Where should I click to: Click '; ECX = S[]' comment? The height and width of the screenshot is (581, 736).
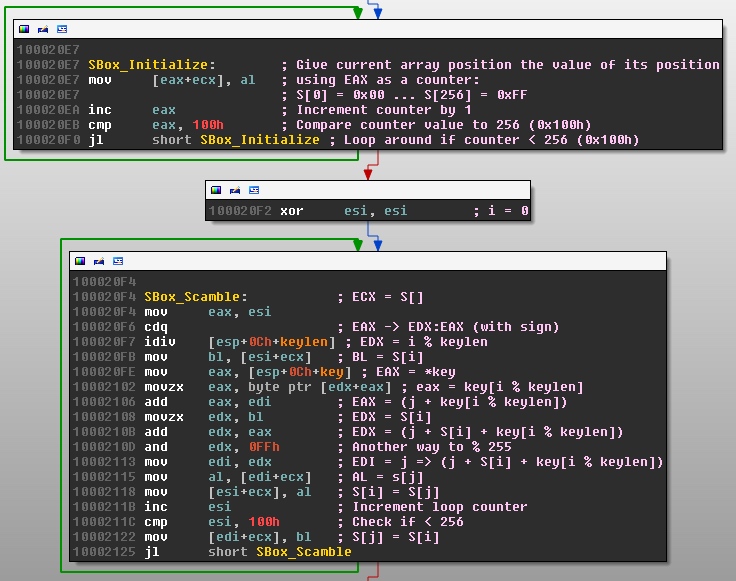coord(380,297)
